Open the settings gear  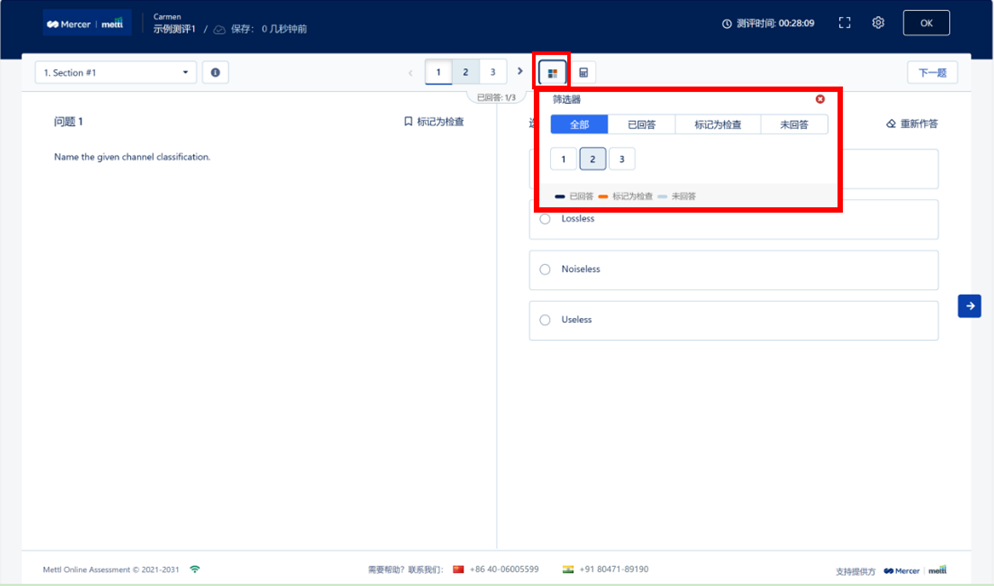pos(878,23)
